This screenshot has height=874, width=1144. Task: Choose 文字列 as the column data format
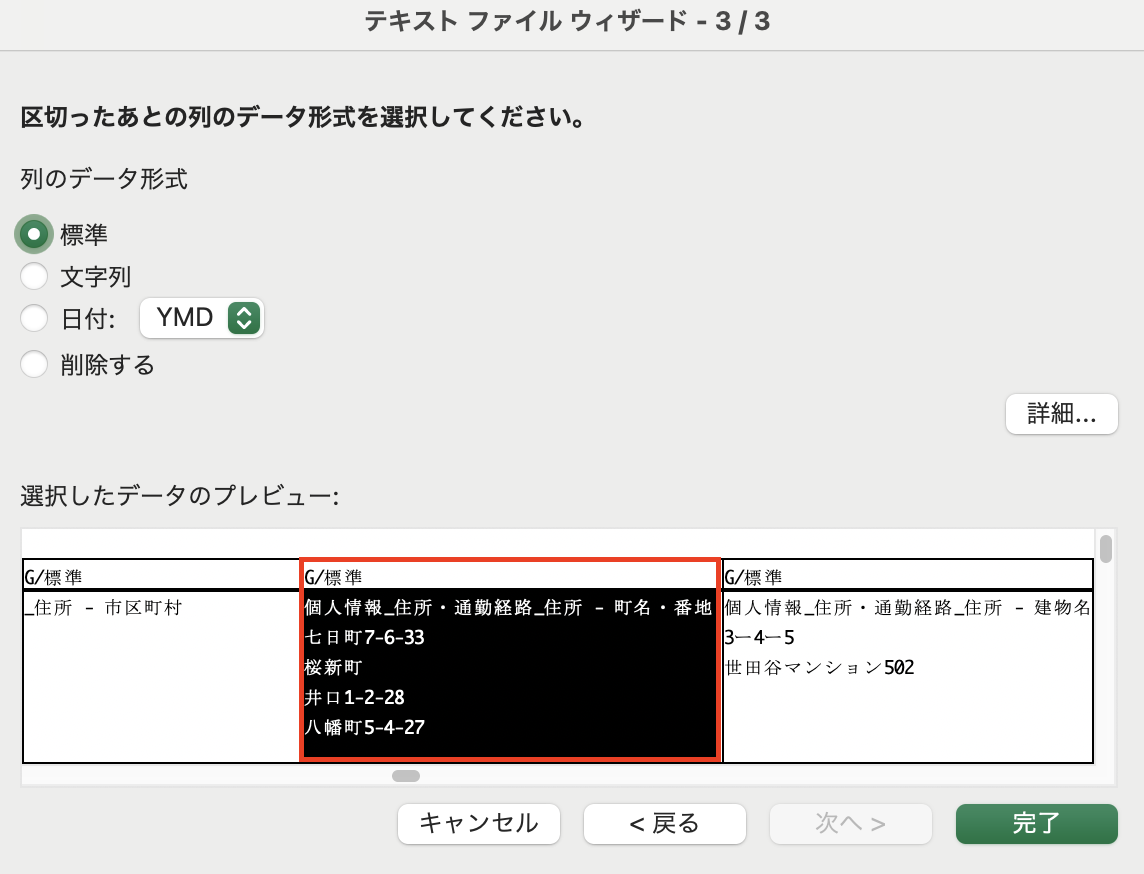pyautogui.click(x=33, y=277)
